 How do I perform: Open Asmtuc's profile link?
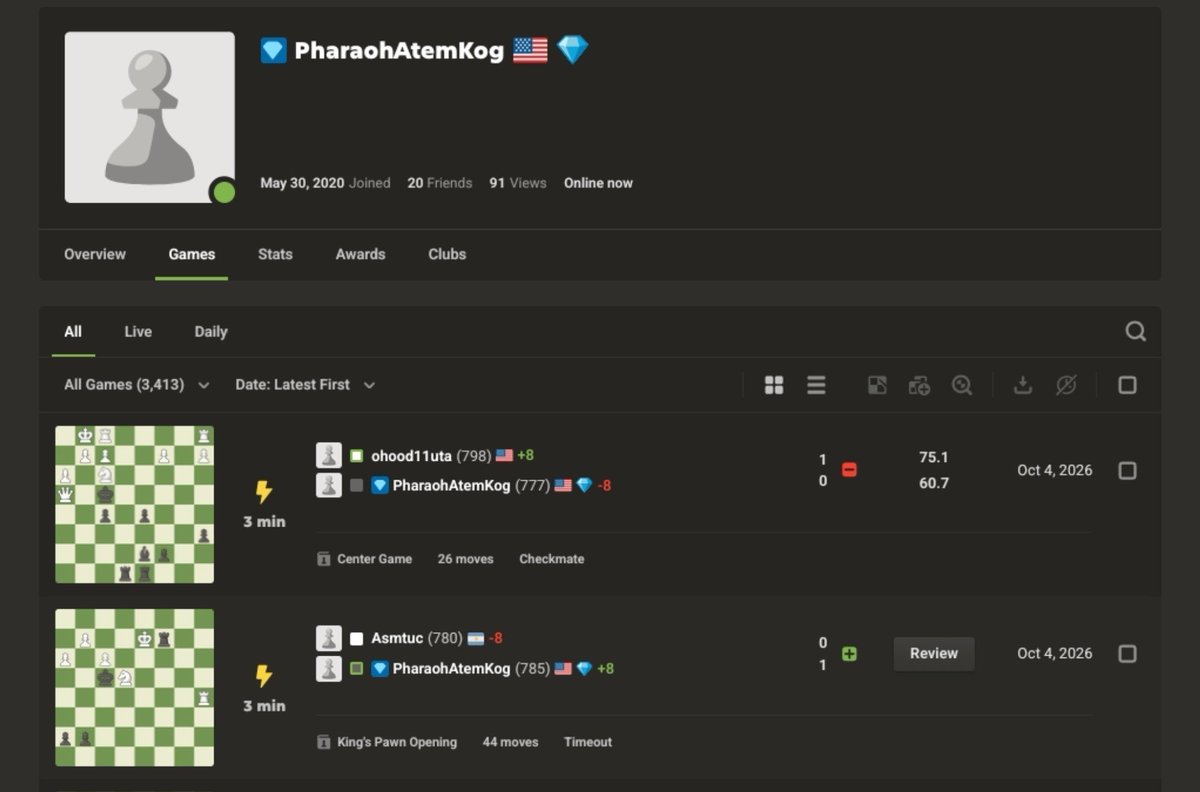[x=397, y=639]
